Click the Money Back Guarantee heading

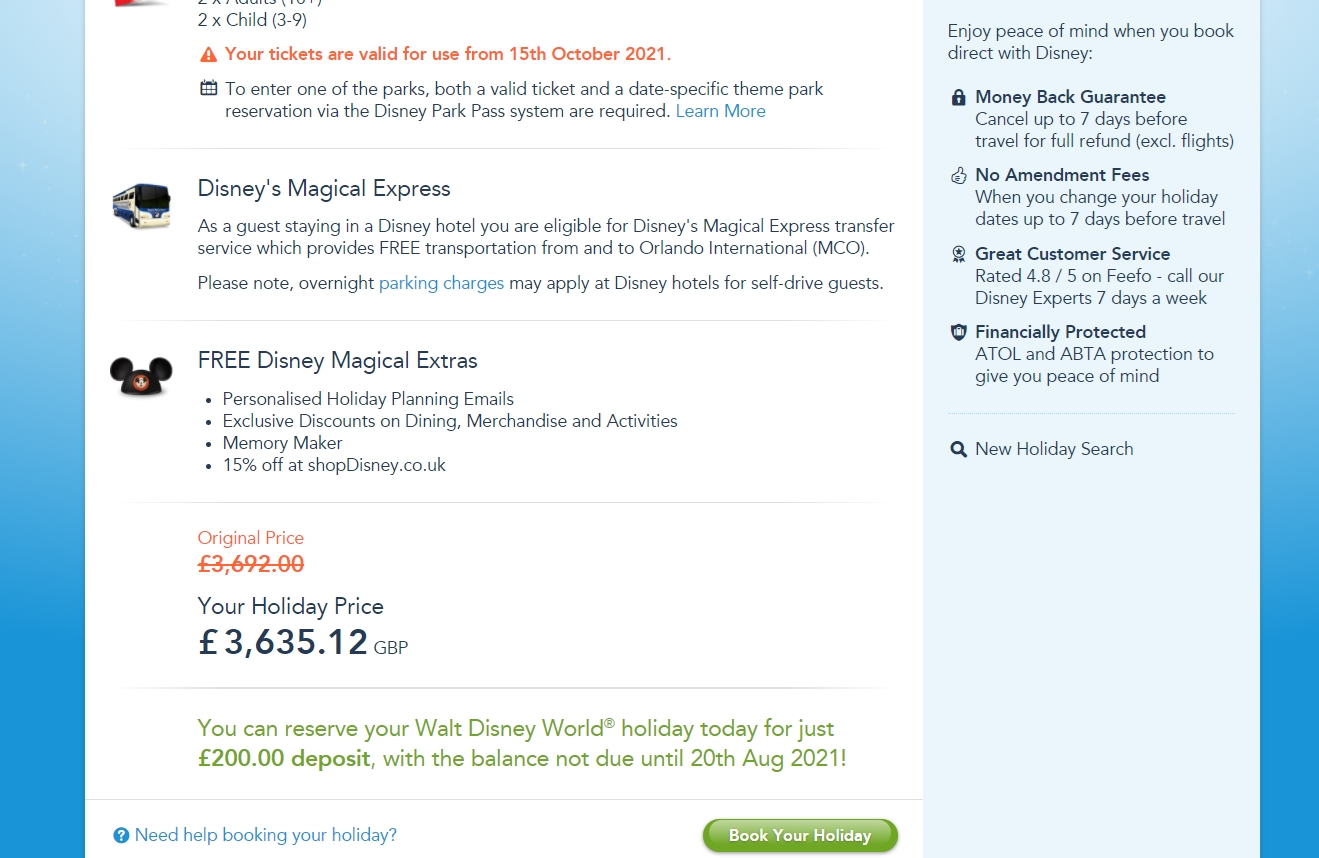click(x=1071, y=97)
